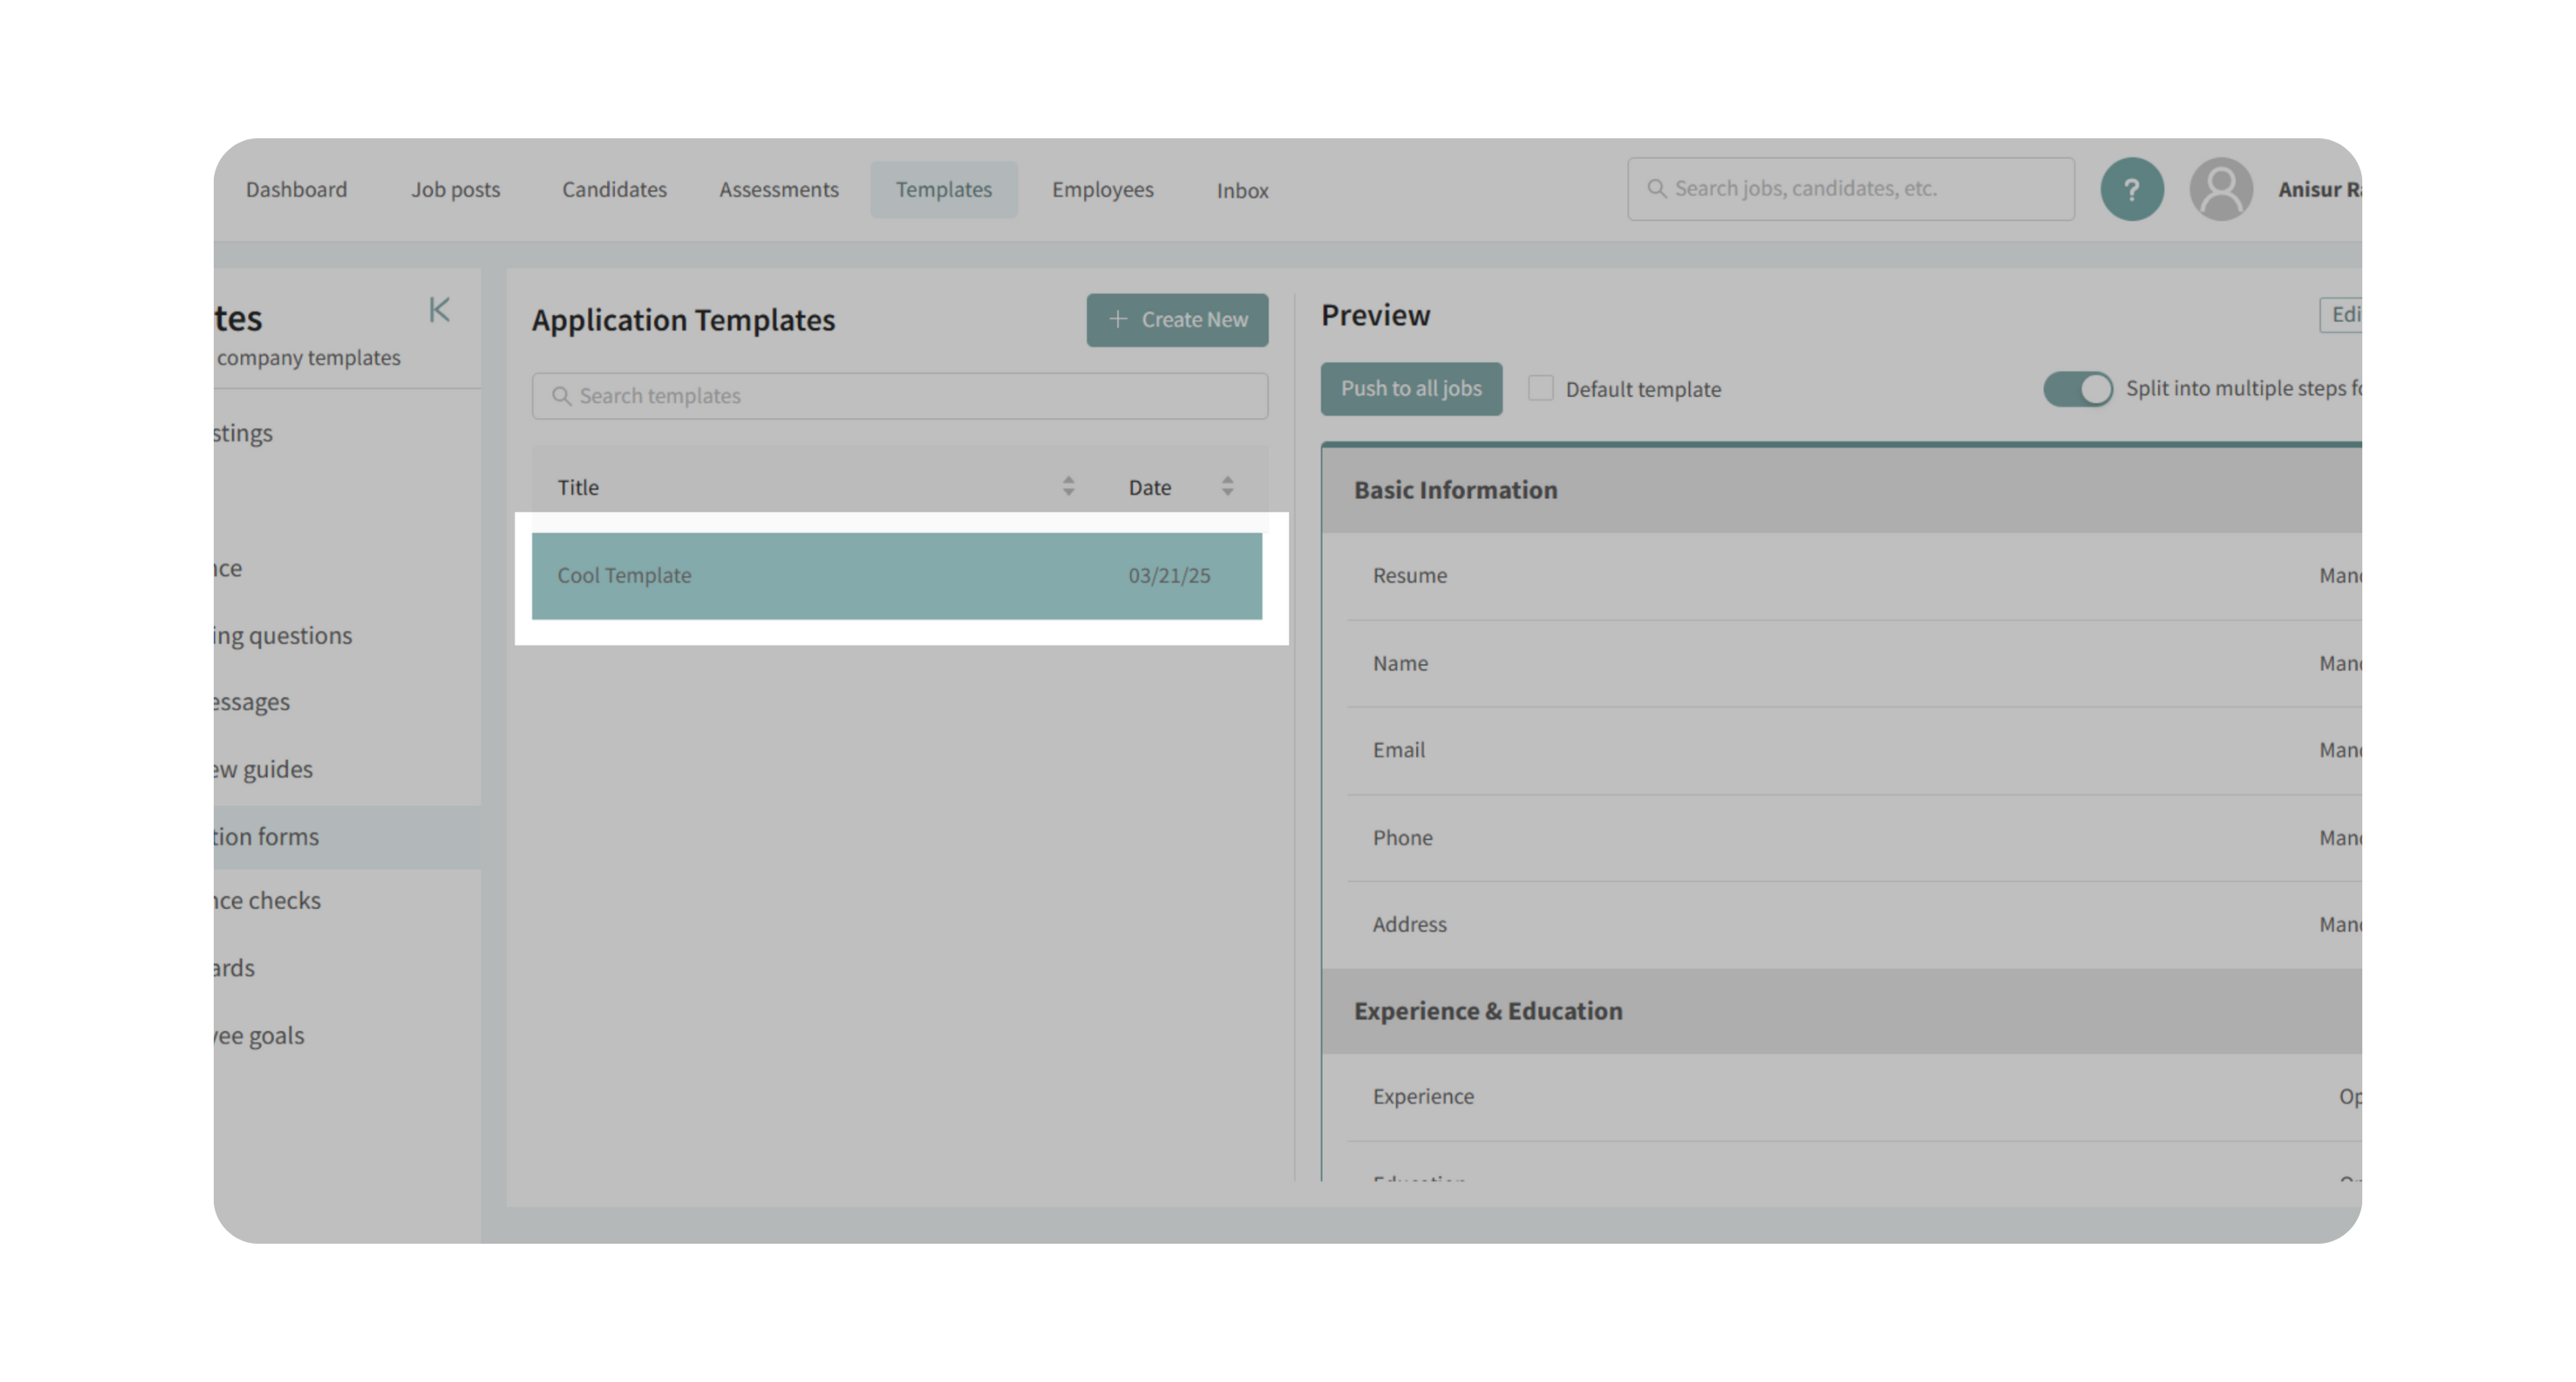Check the Default template checkbox

[1540, 388]
